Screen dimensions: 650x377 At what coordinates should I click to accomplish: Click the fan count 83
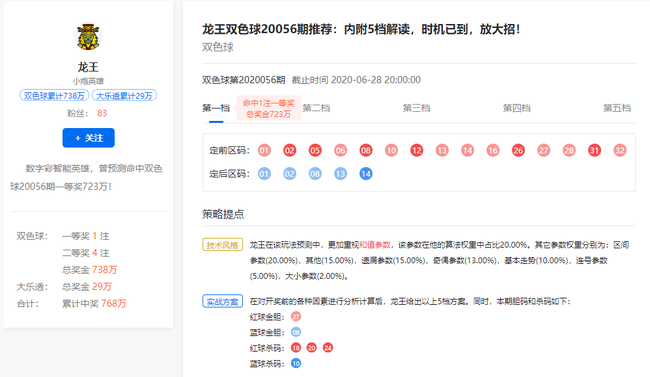pyautogui.click(x=102, y=113)
